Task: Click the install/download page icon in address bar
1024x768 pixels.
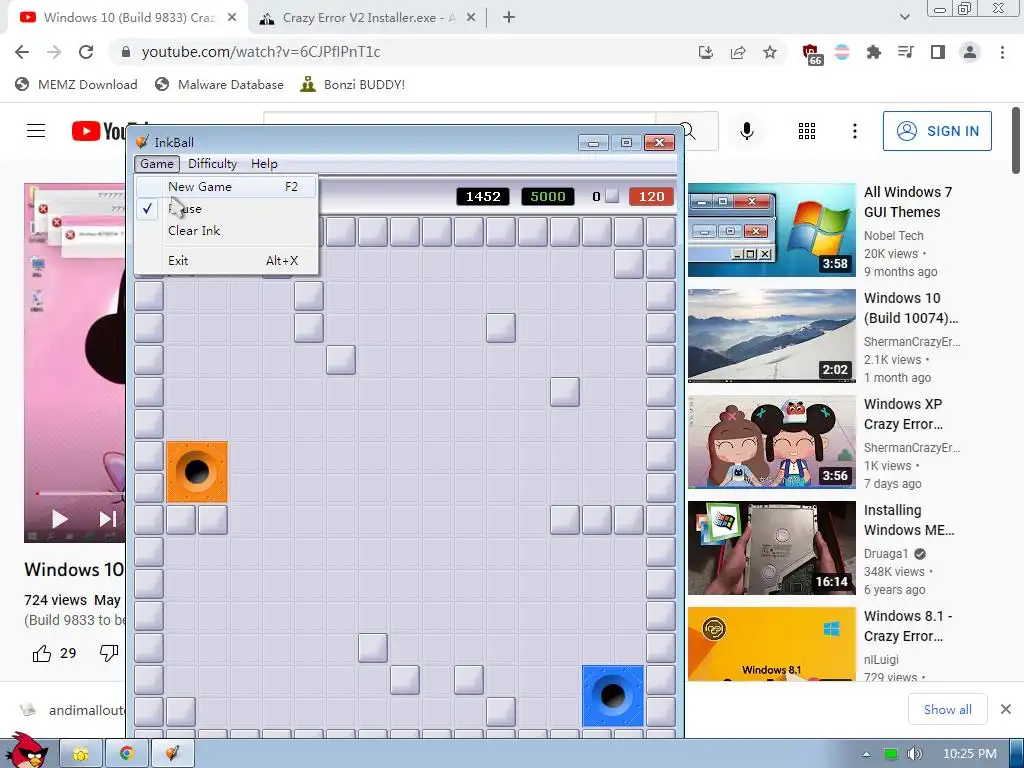Action: 706,52
